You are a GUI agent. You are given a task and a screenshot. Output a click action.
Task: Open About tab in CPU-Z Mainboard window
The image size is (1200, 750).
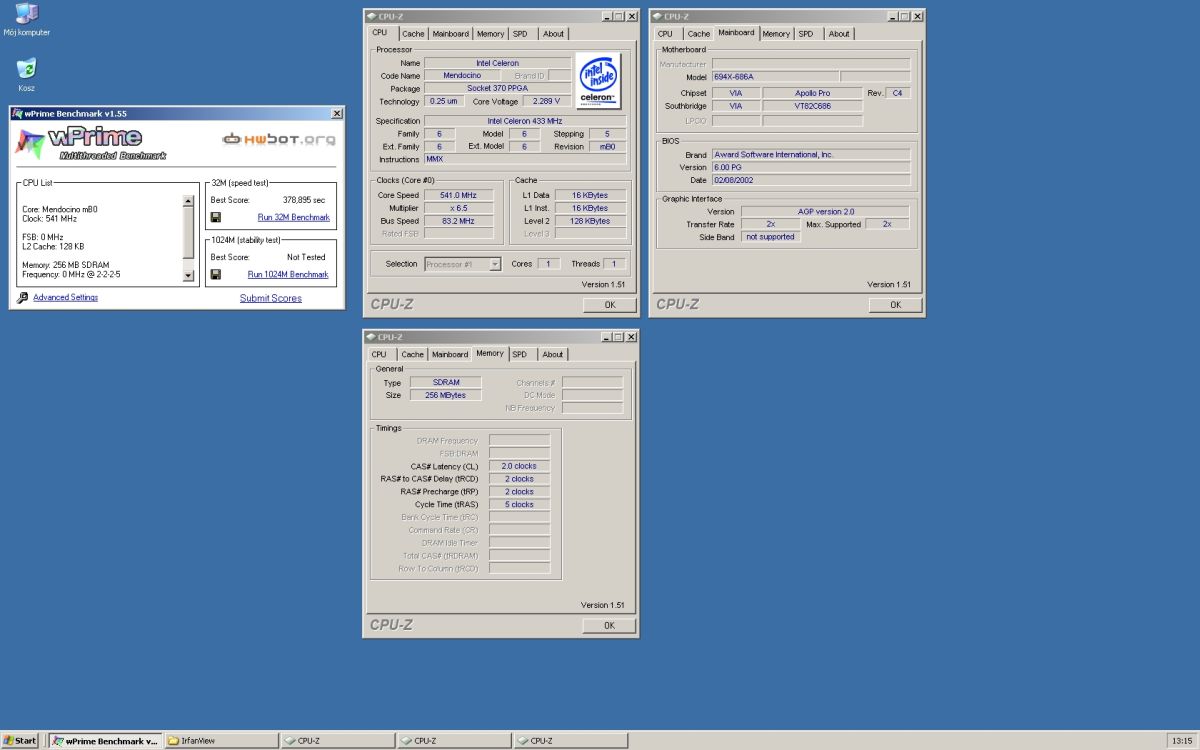(x=839, y=34)
